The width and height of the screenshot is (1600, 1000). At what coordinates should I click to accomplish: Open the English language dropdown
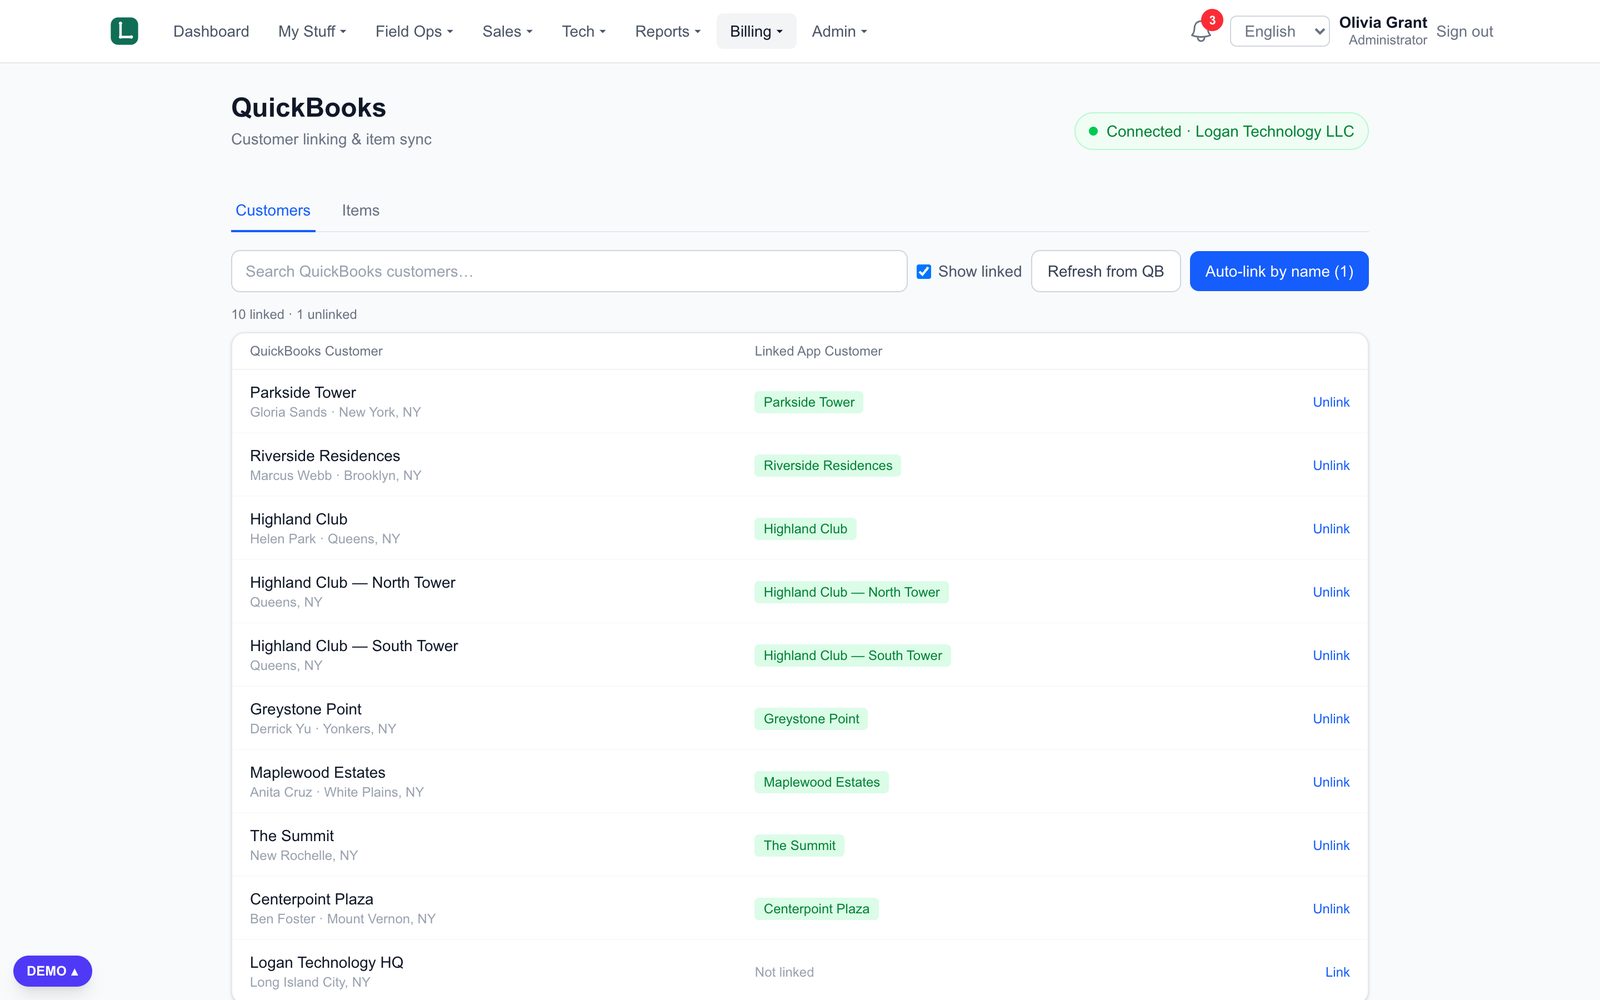[x=1279, y=31]
